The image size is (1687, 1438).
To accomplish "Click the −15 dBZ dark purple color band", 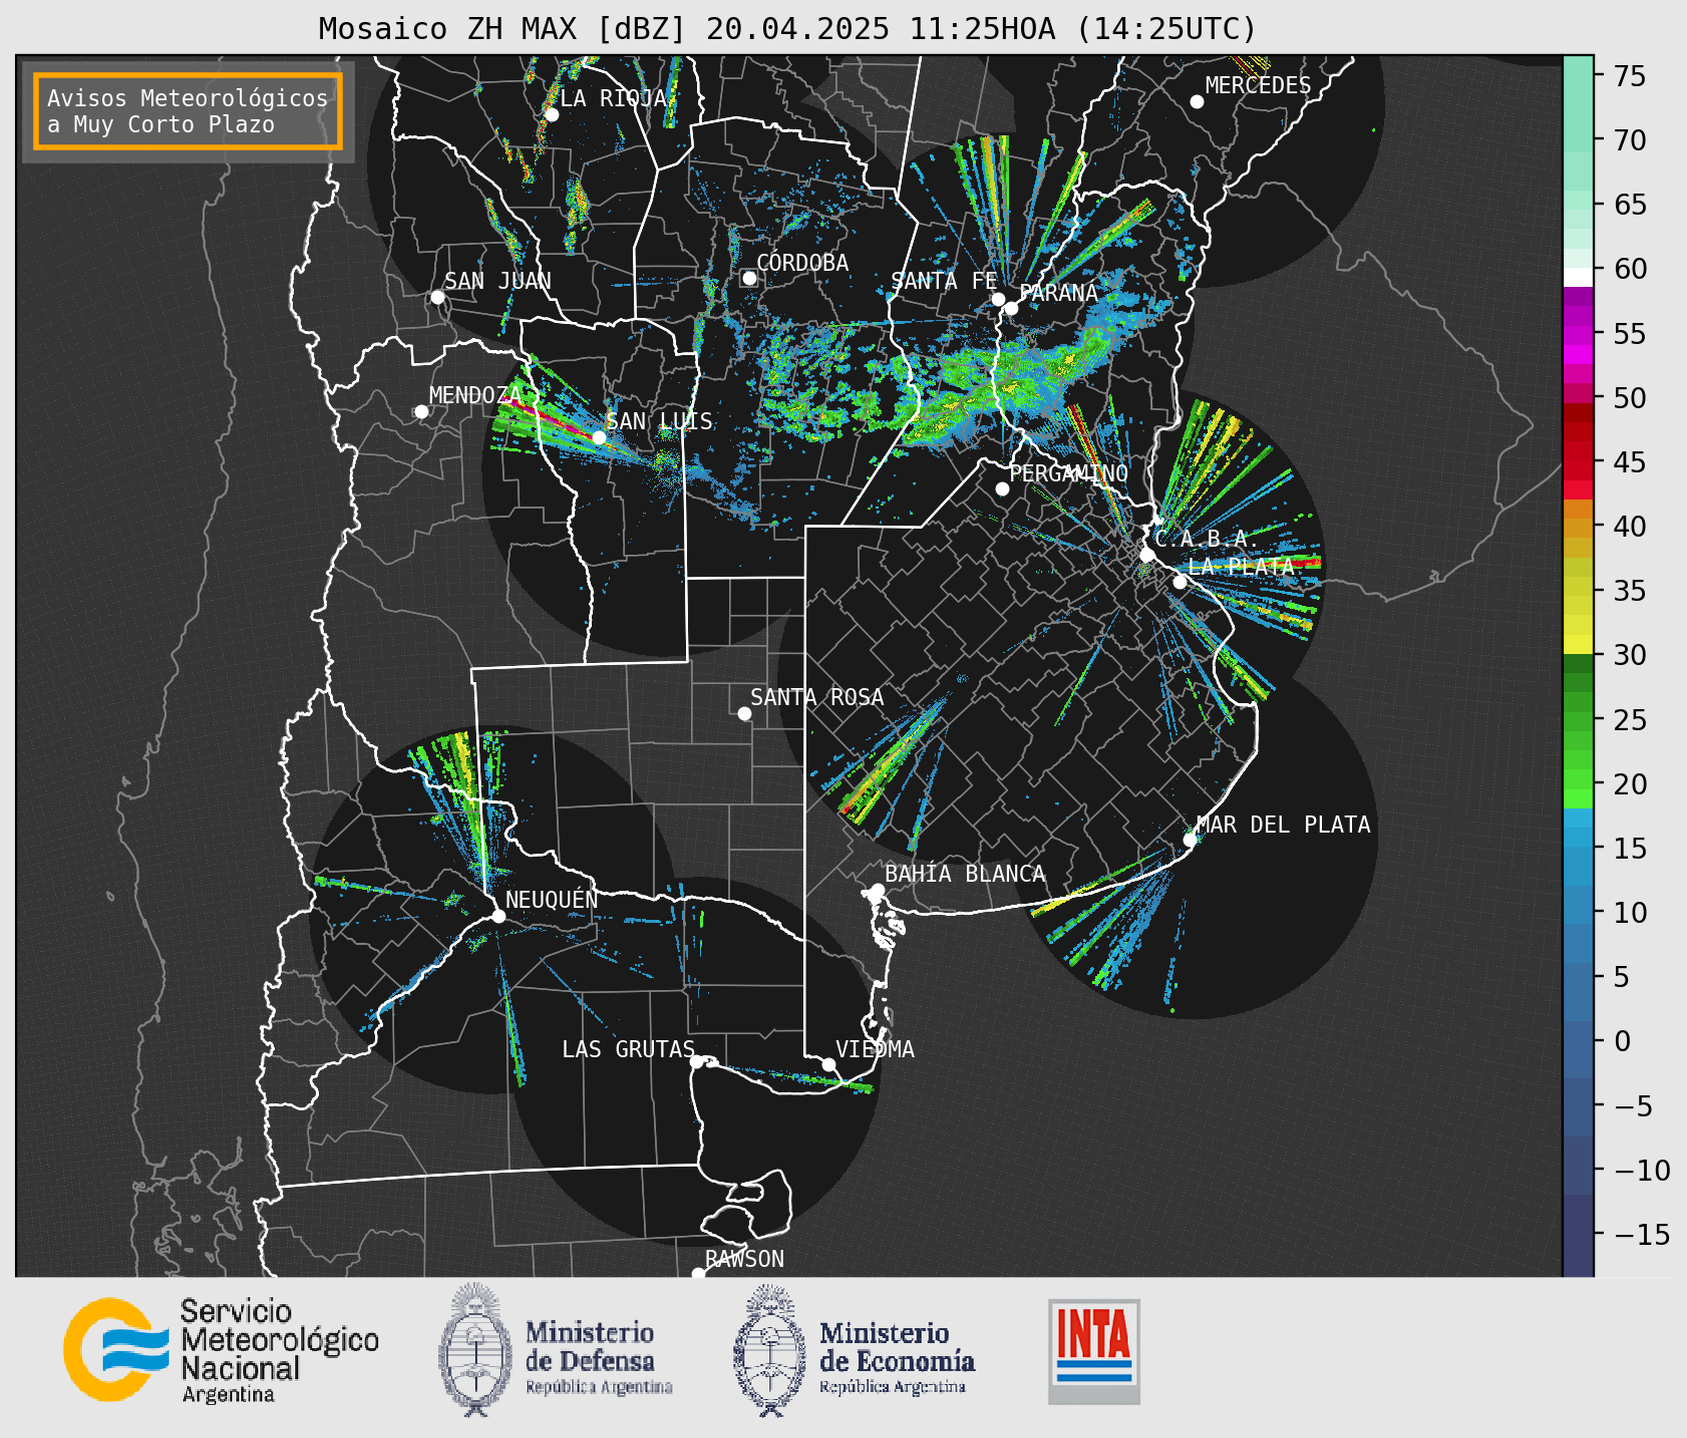I will pyautogui.click(x=1578, y=1234).
